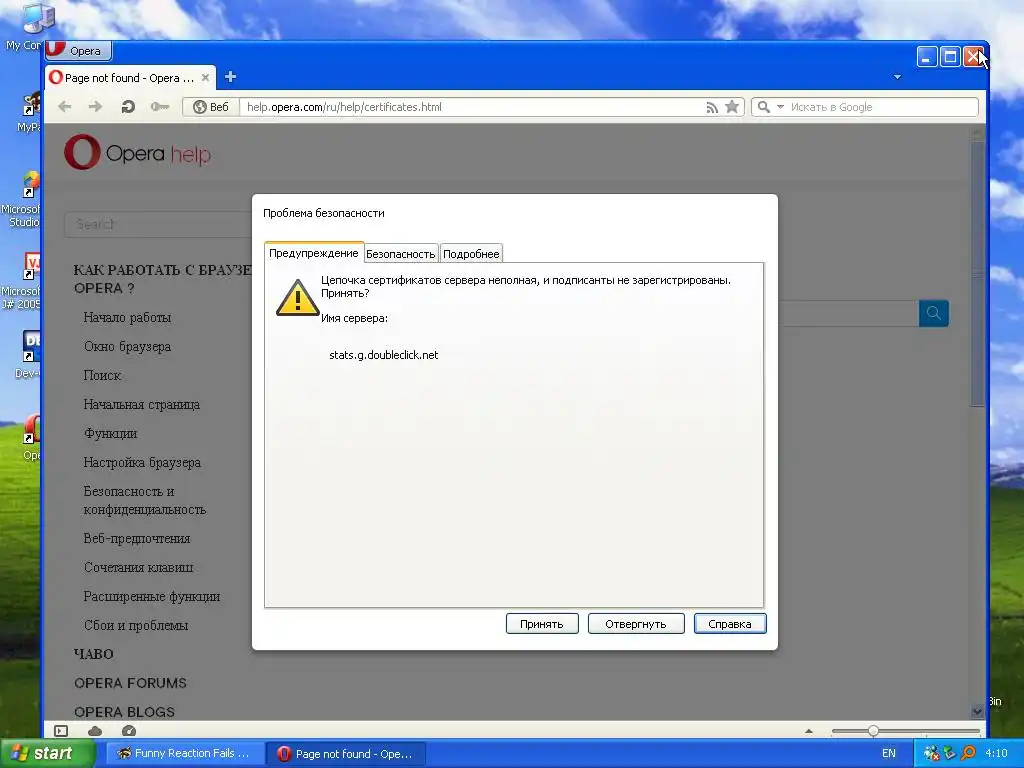The width and height of the screenshot is (1024, 768).
Task: Open the ЧАВО section
Action: pyautogui.click(x=94, y=654)
